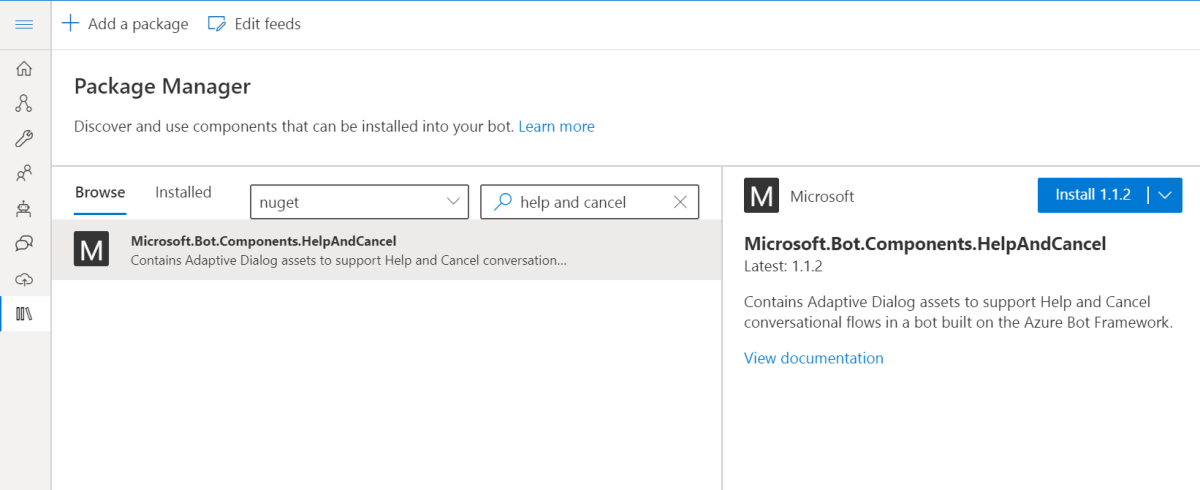Open the dialog design flow icon
The height and width of the screenshot is (490, 1200).
(x=25, y=104)
